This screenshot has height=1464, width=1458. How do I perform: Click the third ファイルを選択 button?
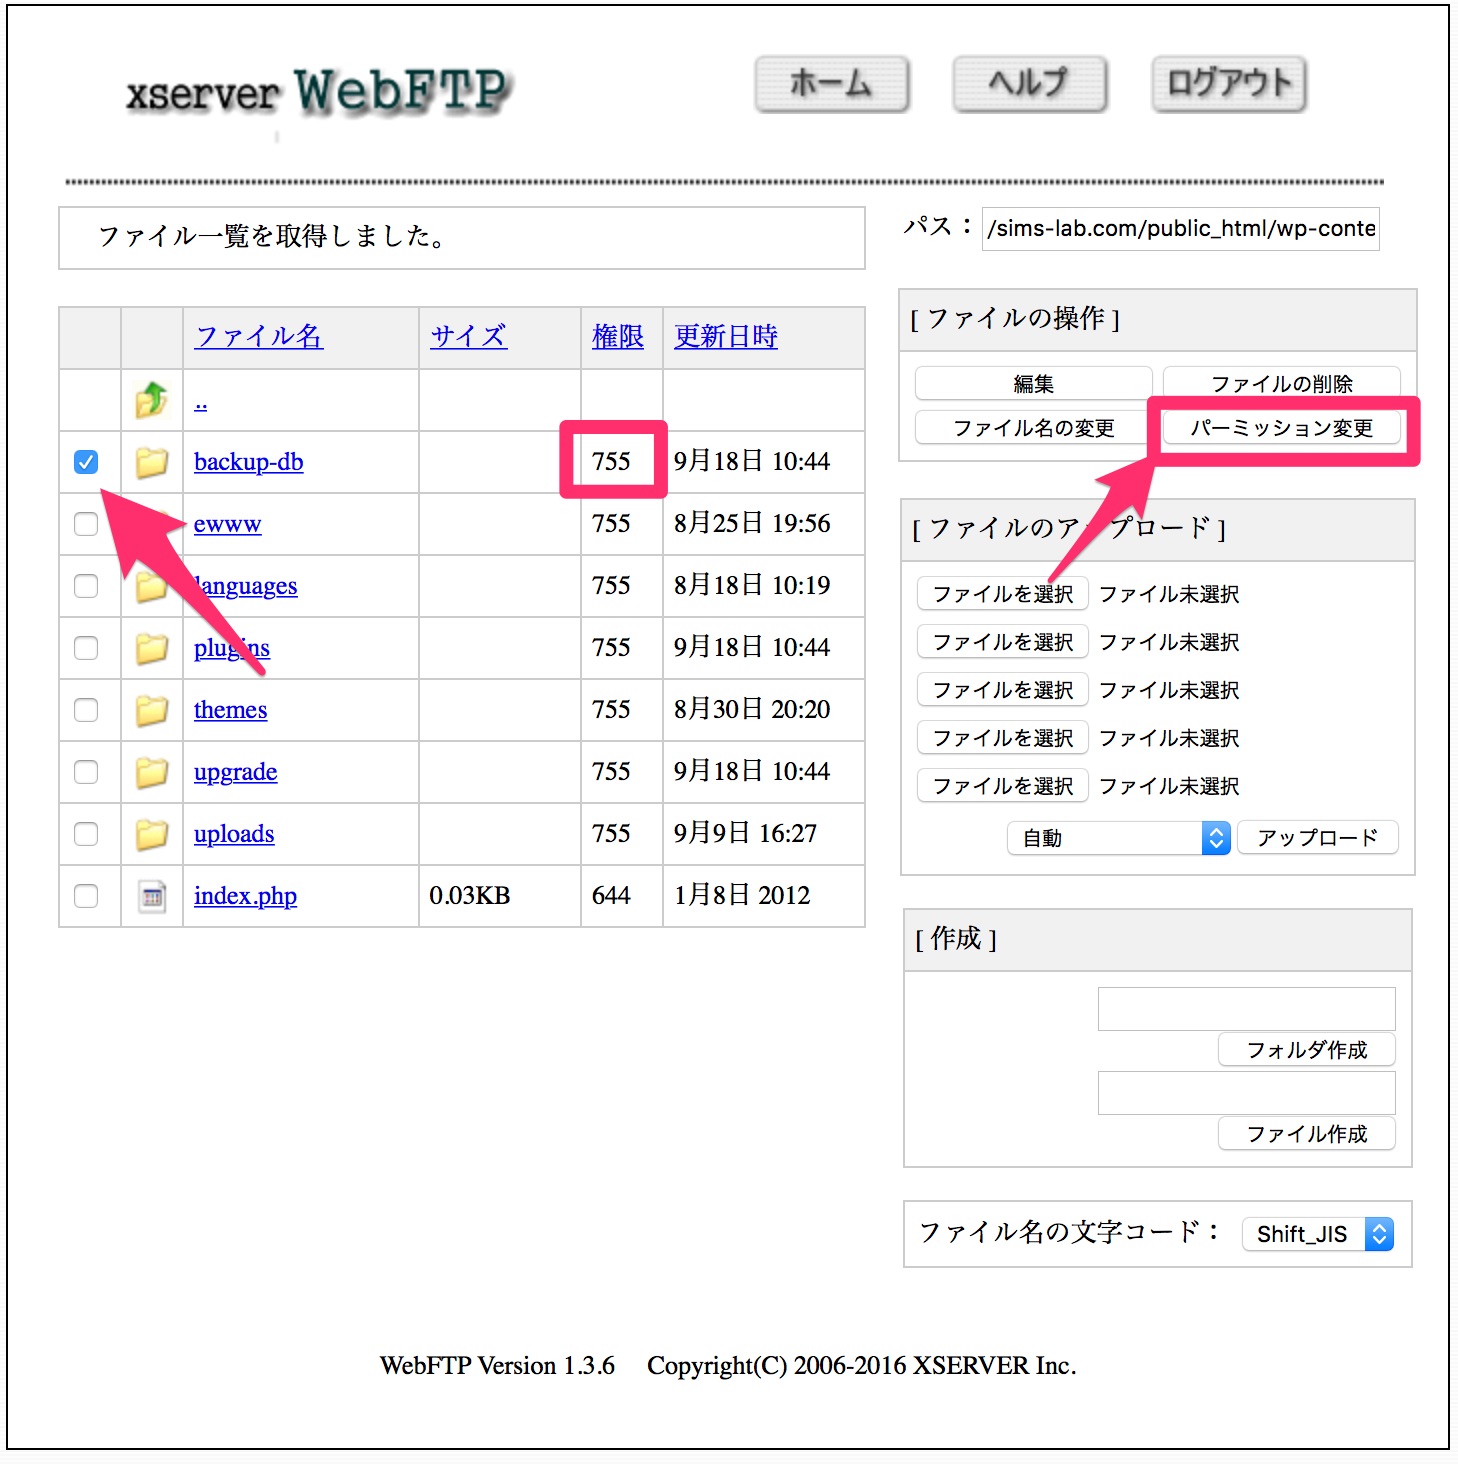(x=1003, y=690)
